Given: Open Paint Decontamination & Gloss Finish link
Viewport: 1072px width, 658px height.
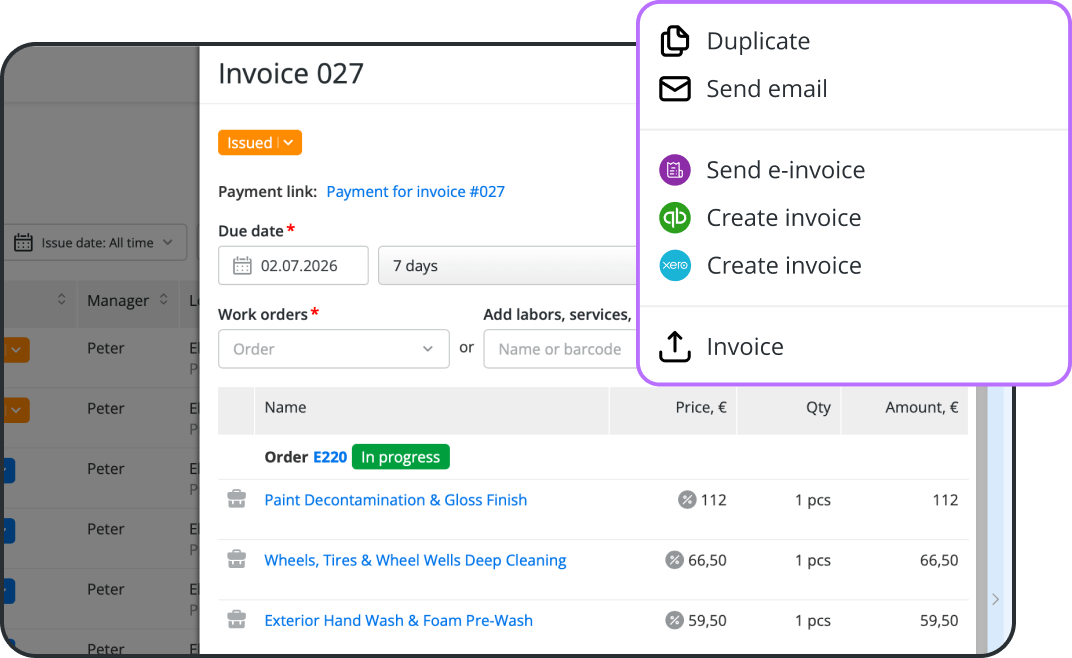Looking at the screenshot, I should click(x=396, y=500).
